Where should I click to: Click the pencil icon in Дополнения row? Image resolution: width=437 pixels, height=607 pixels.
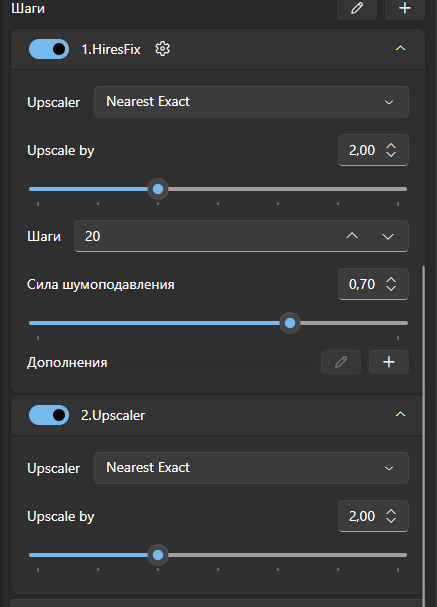click(341, 362)
